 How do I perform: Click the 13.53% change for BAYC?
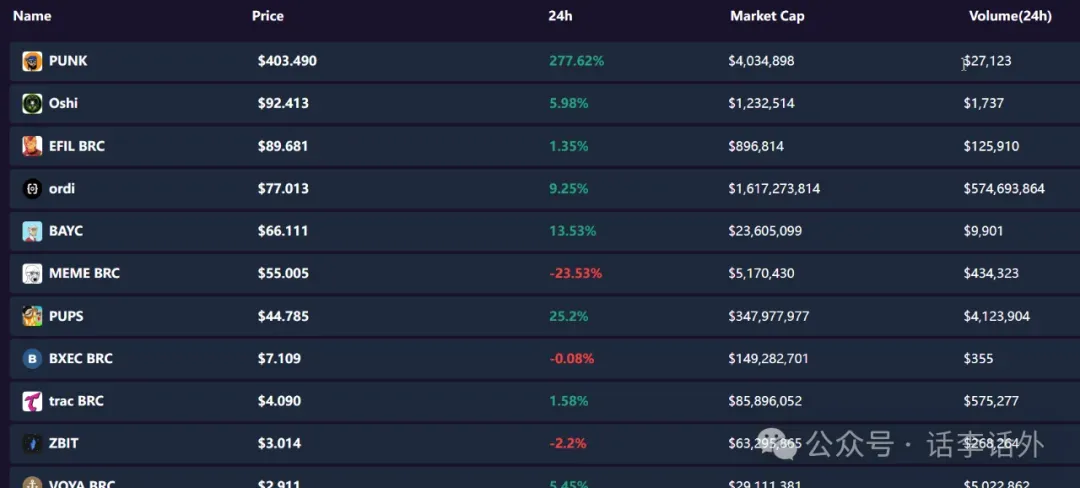(x=572, y=231)
